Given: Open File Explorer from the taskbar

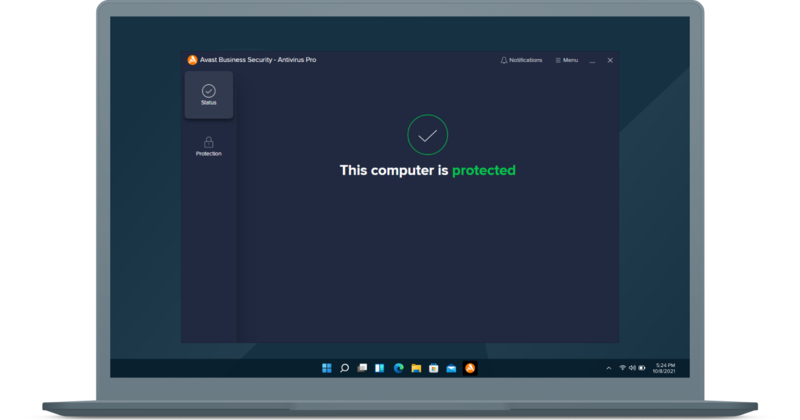Looking at the screenshot, I should [416, 368].
